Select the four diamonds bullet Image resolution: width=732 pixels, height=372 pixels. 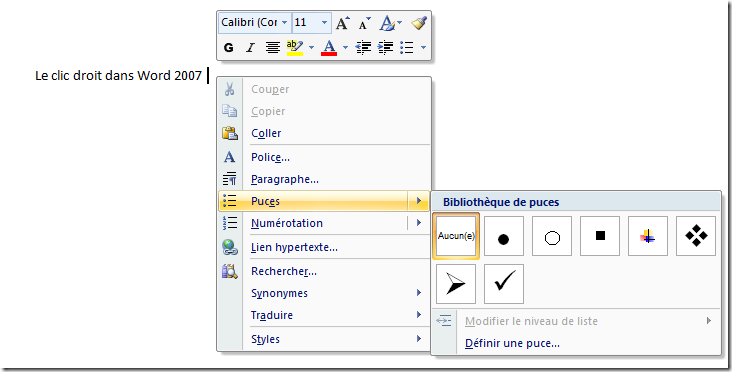(x=696, y=236)
